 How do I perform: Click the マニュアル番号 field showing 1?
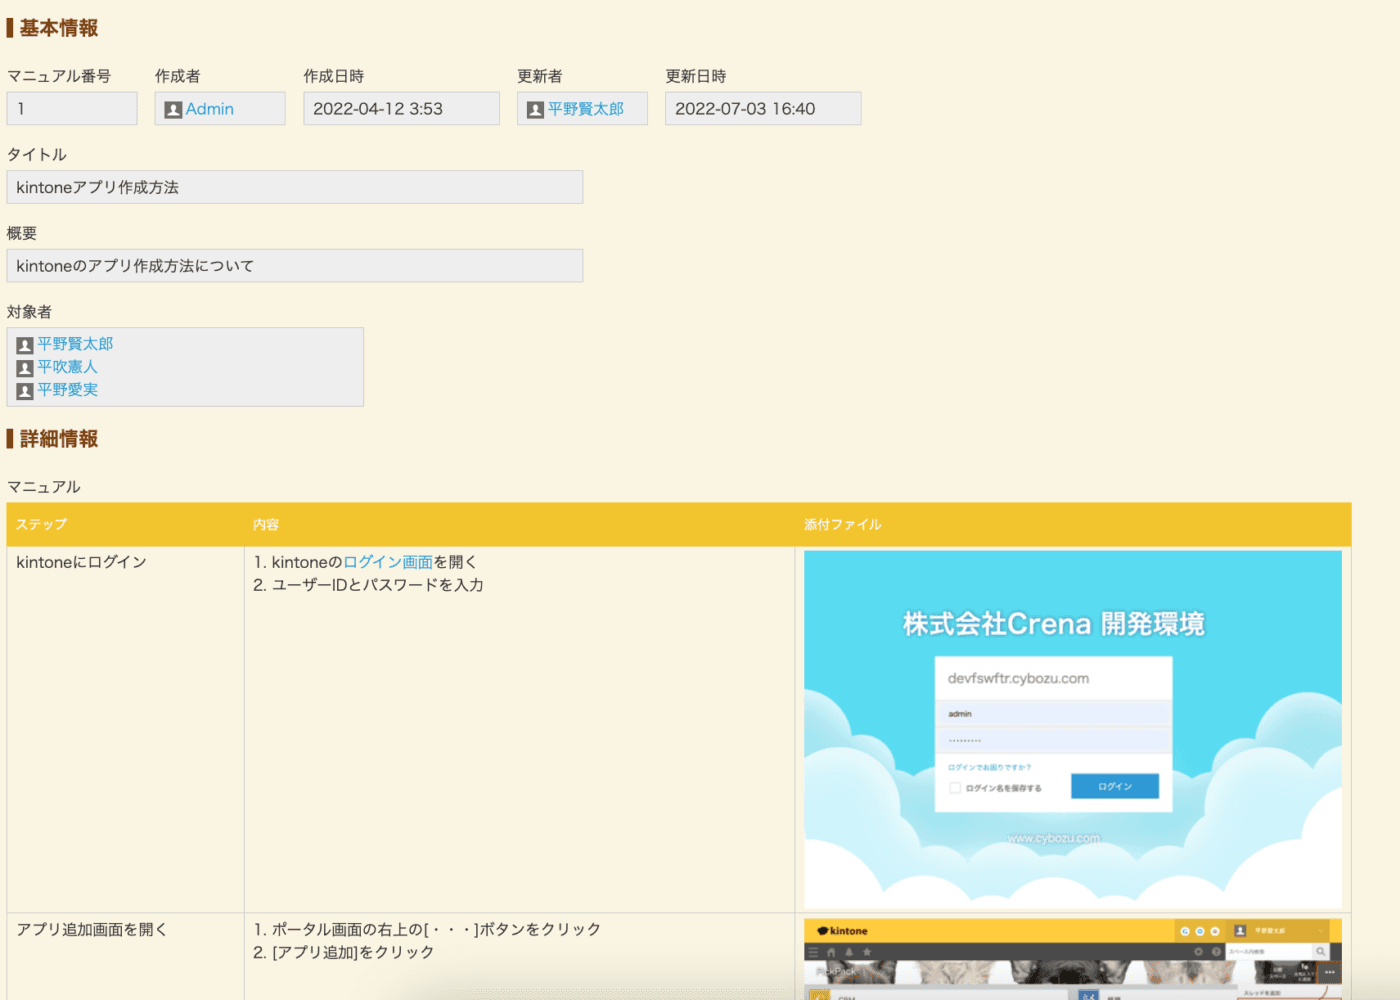(72, 109)
